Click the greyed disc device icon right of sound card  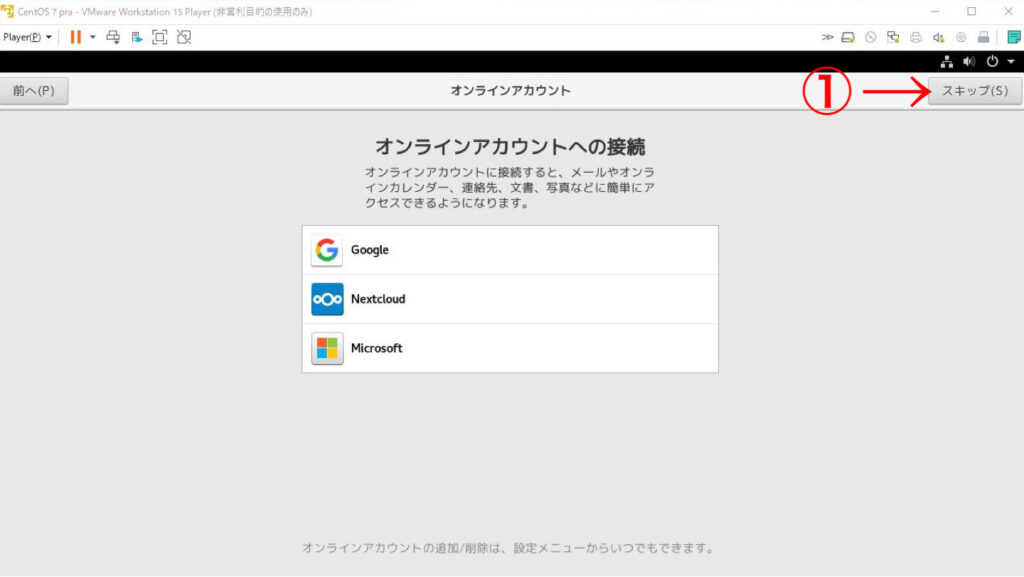click(x=961, y=37)
